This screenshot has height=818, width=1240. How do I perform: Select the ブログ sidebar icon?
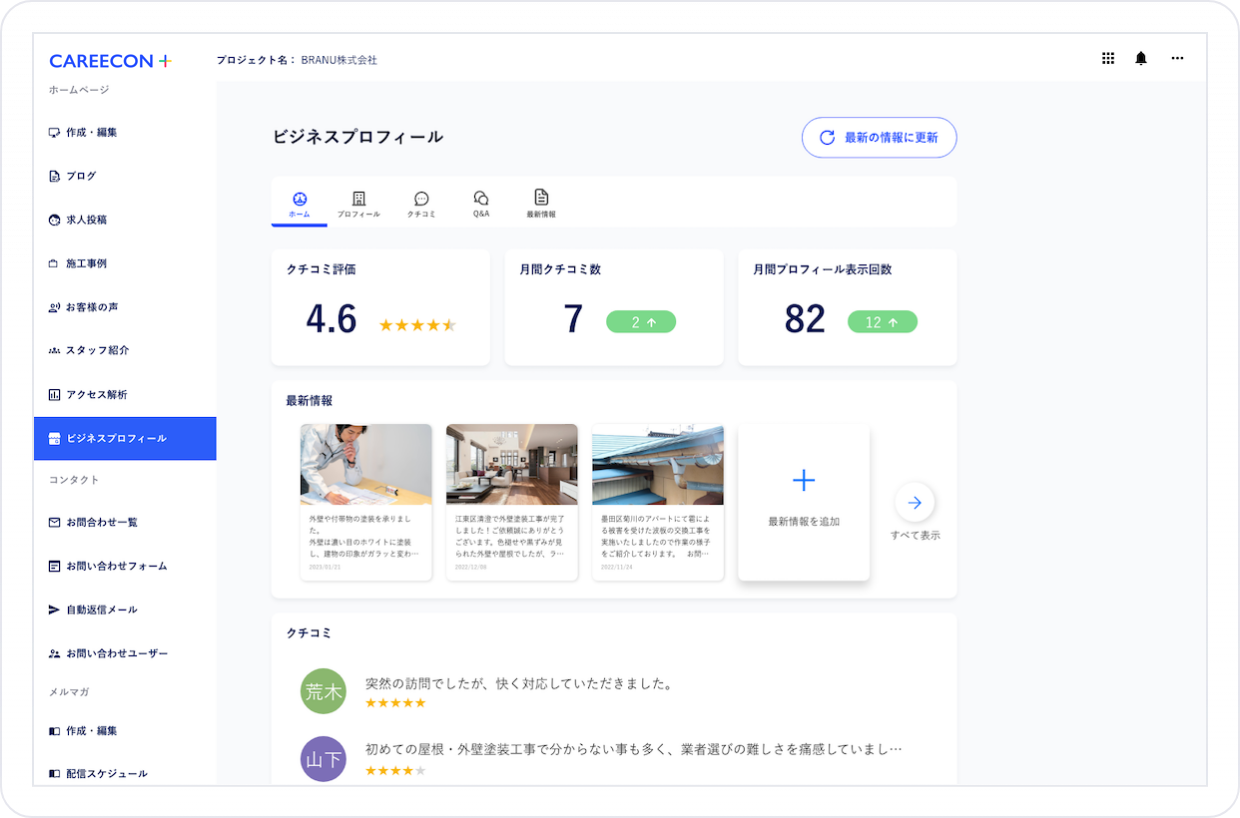point(55,176)
